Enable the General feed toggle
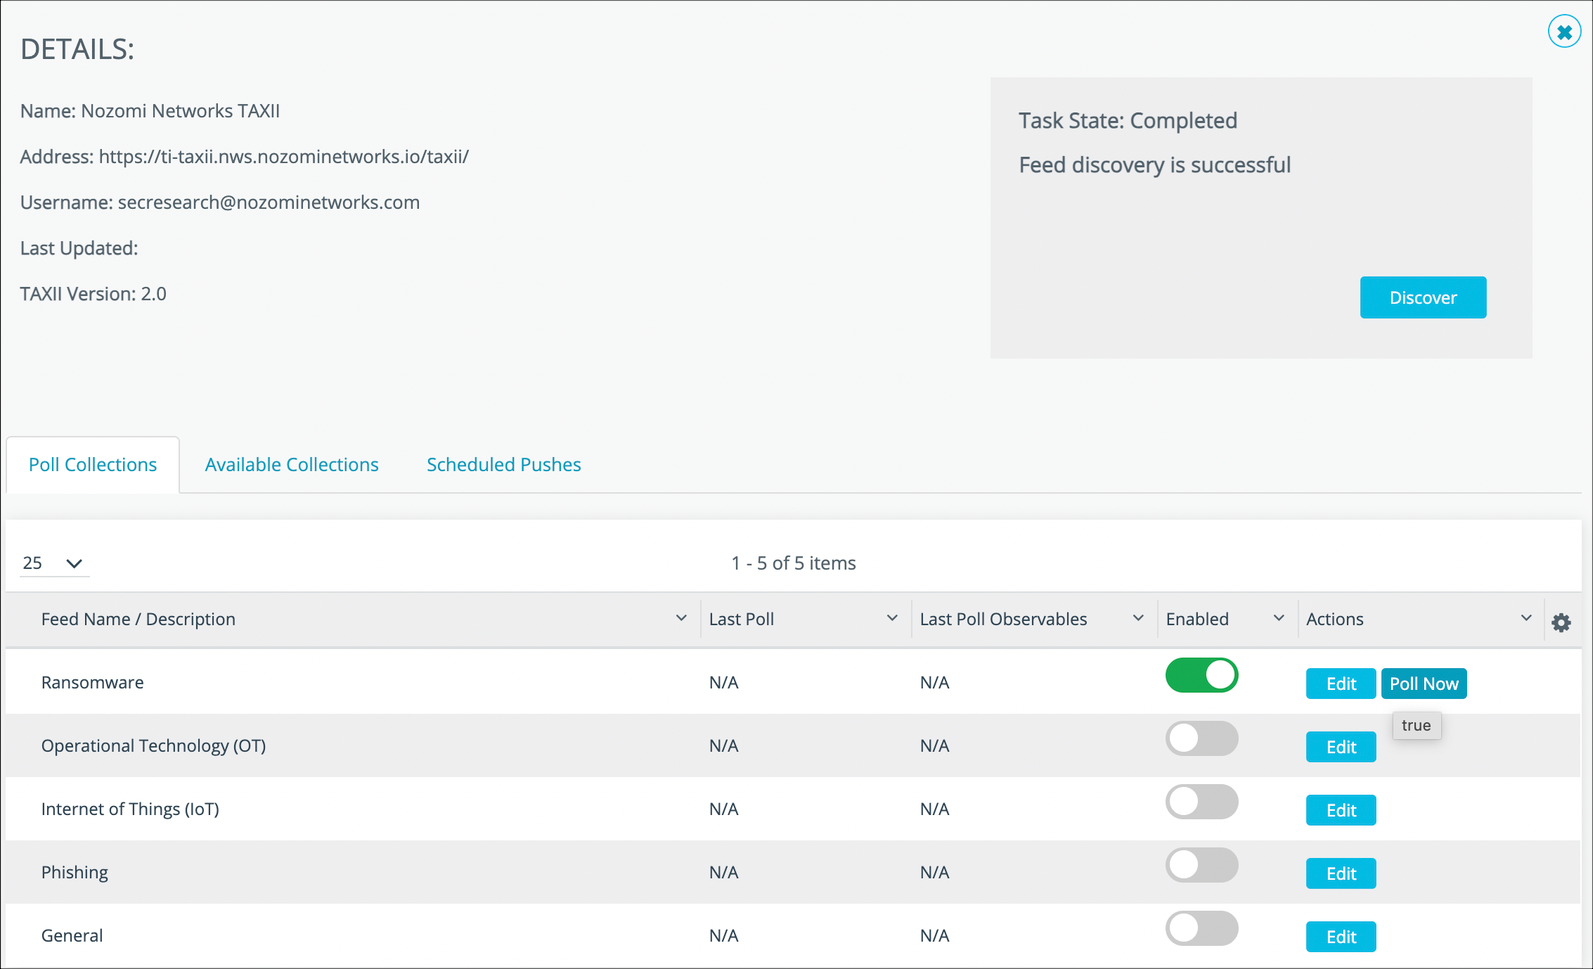The height and width of the screenshot is (969, 1593). click(x=1202, y=928)
